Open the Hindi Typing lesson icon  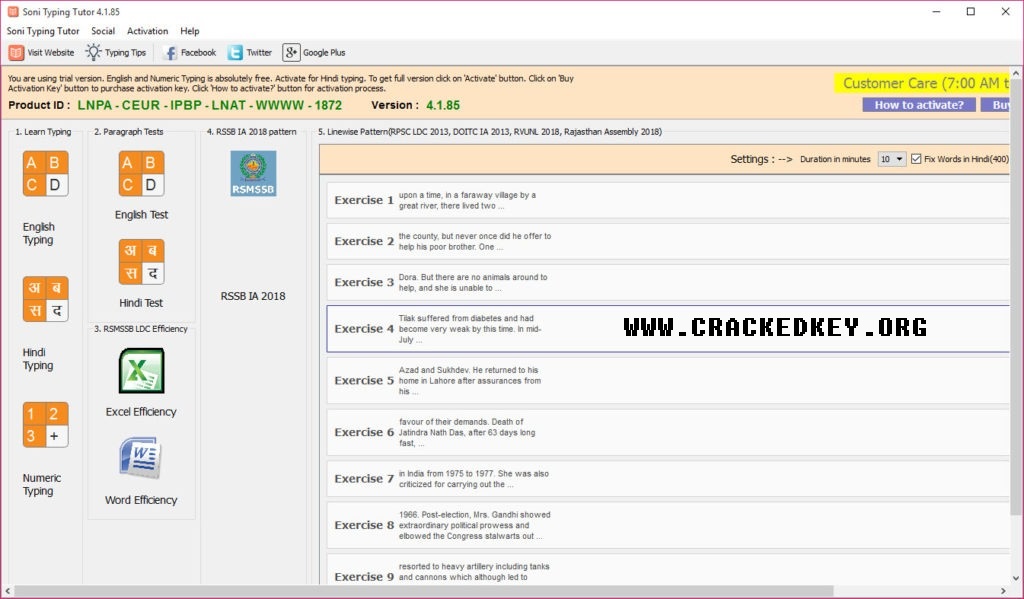pos(45,299)
